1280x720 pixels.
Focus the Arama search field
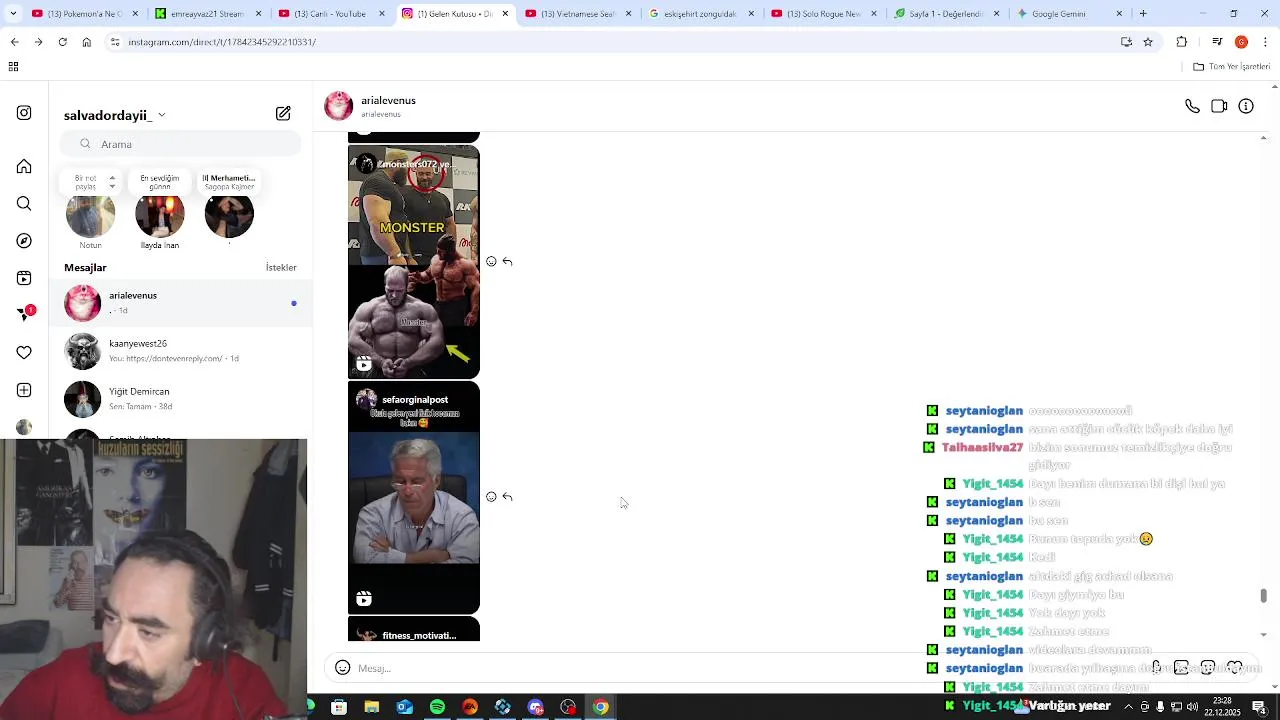click(x=180, y=144)
